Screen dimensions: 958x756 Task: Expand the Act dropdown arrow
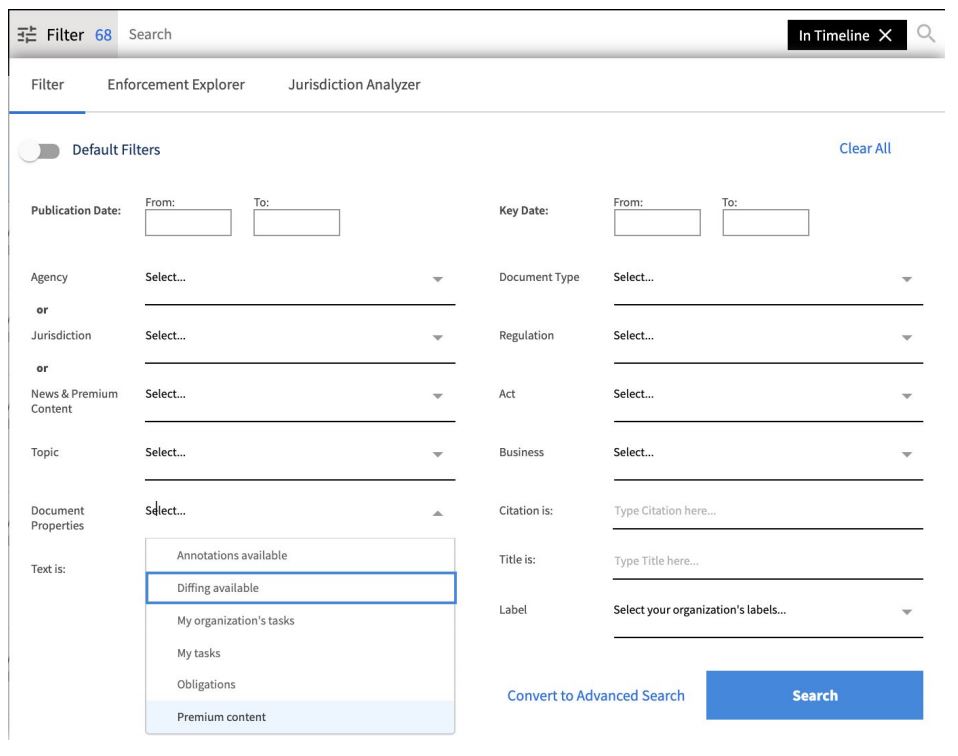907,396
